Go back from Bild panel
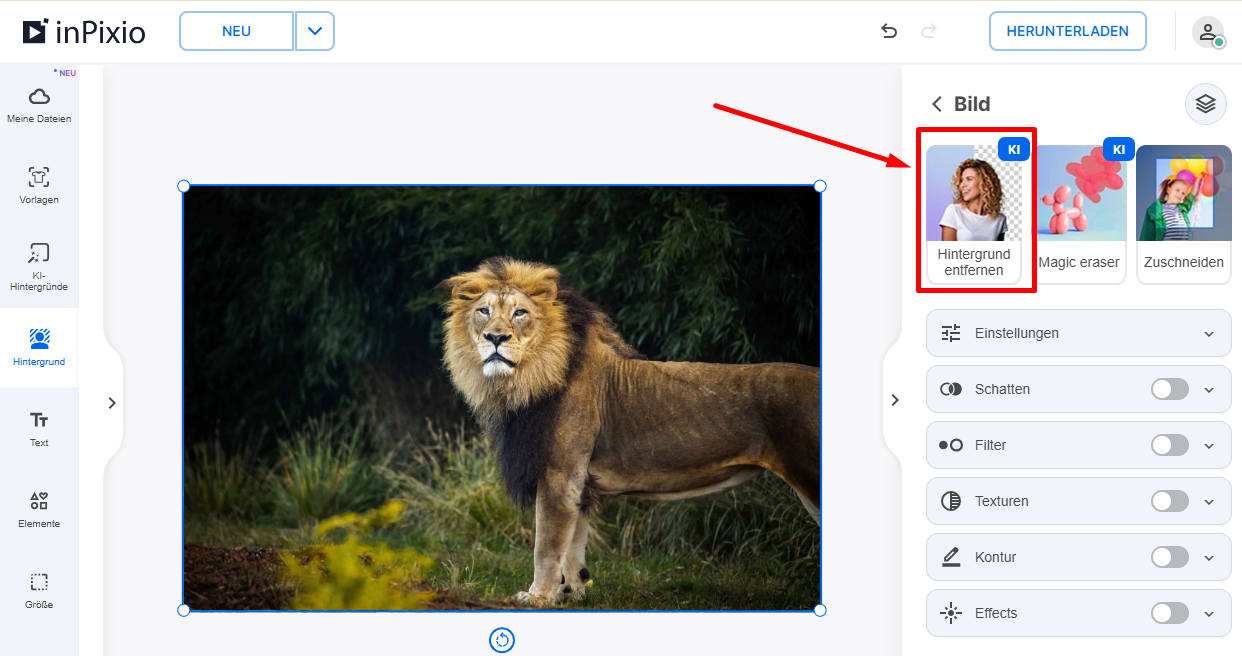This screenshot has height=656, width=1242. (x=937, y=104)
